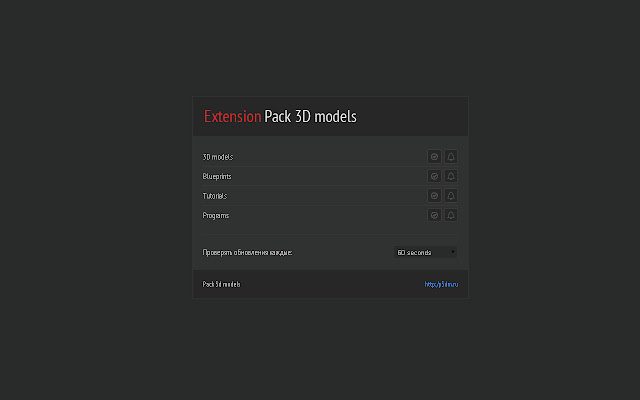Image resolution: width=640 pixels, height=400 pixels.
Task: Click the Pack 3d models footer text
Action: [221, 284]
